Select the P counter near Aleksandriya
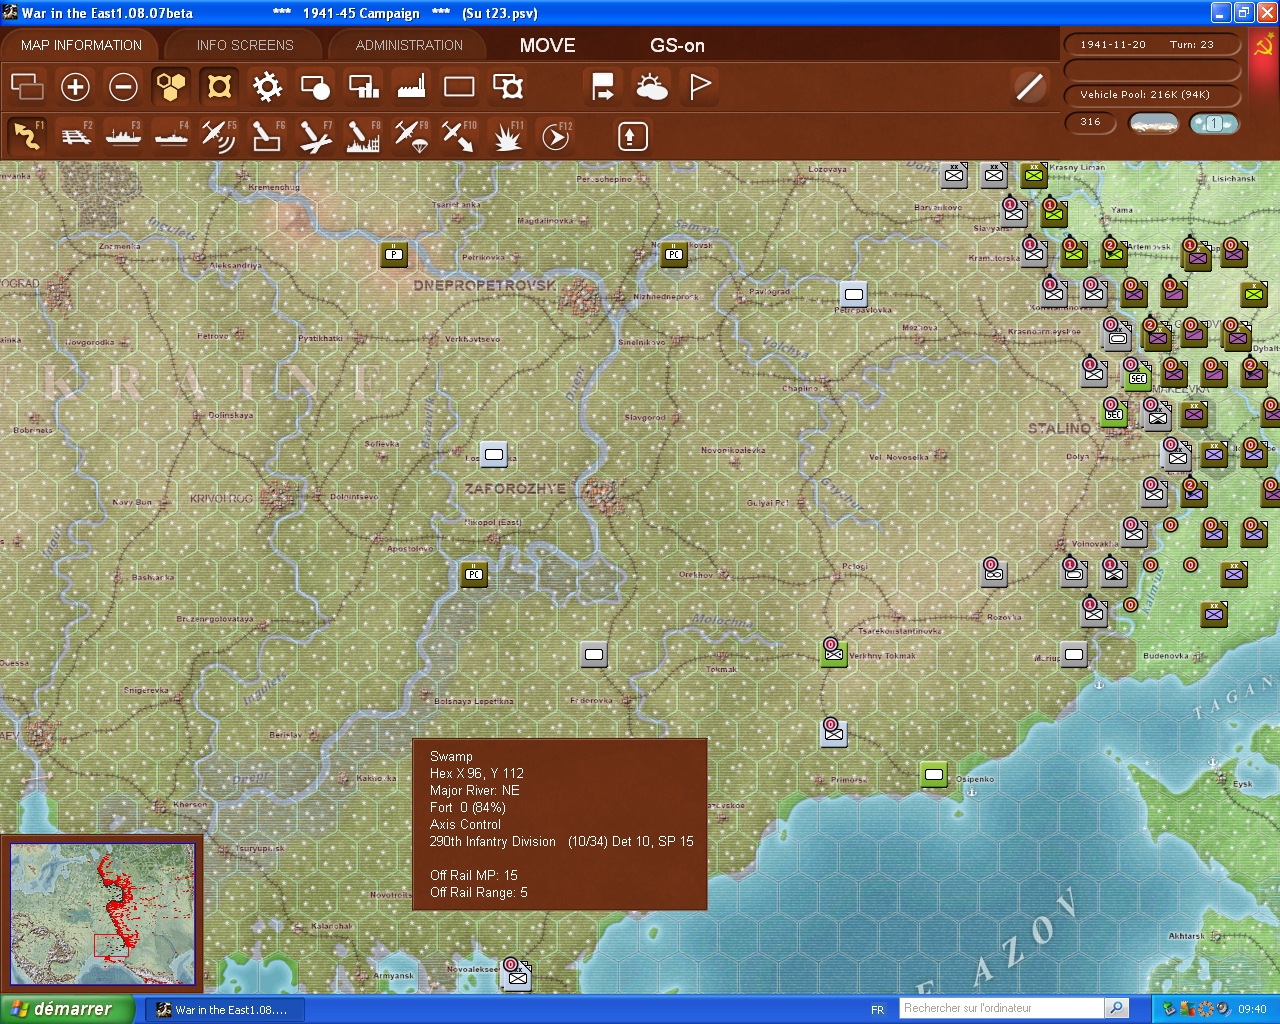Viewport: 1280px width, 1024px height. 395,254
